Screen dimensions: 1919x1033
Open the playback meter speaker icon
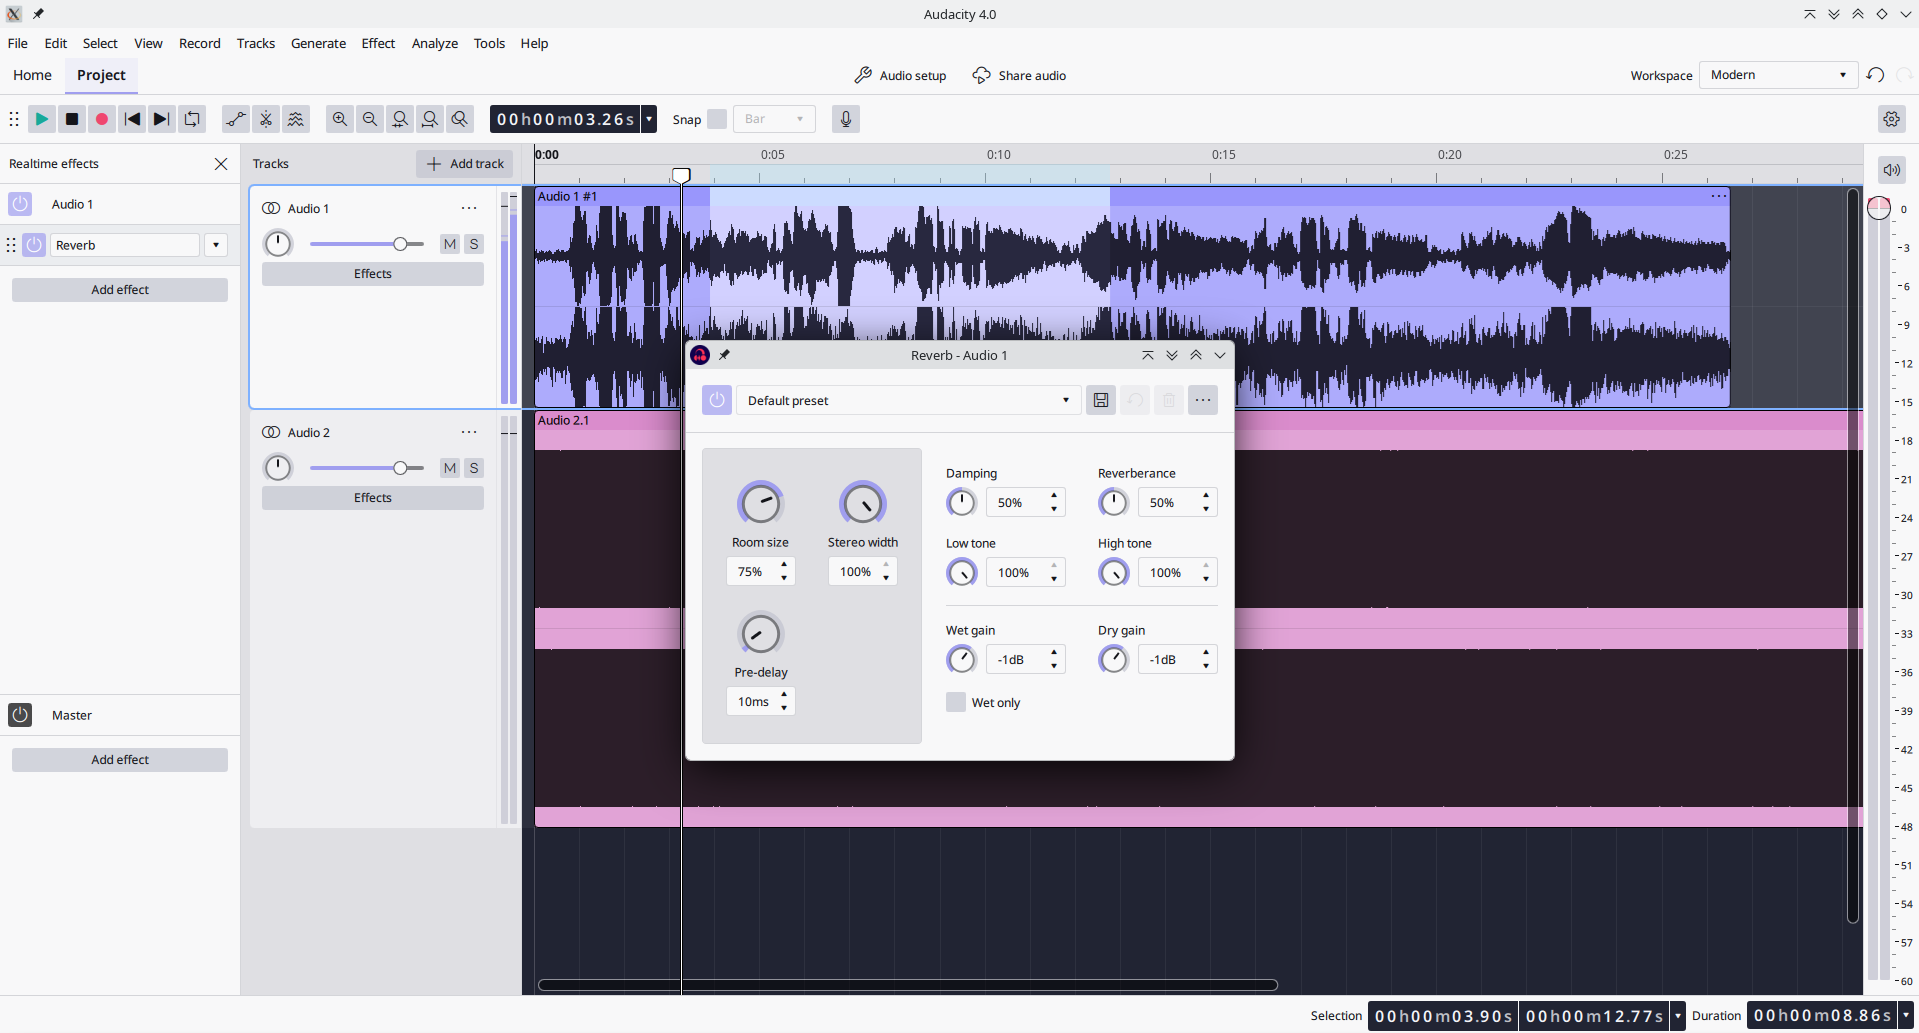1891,170
